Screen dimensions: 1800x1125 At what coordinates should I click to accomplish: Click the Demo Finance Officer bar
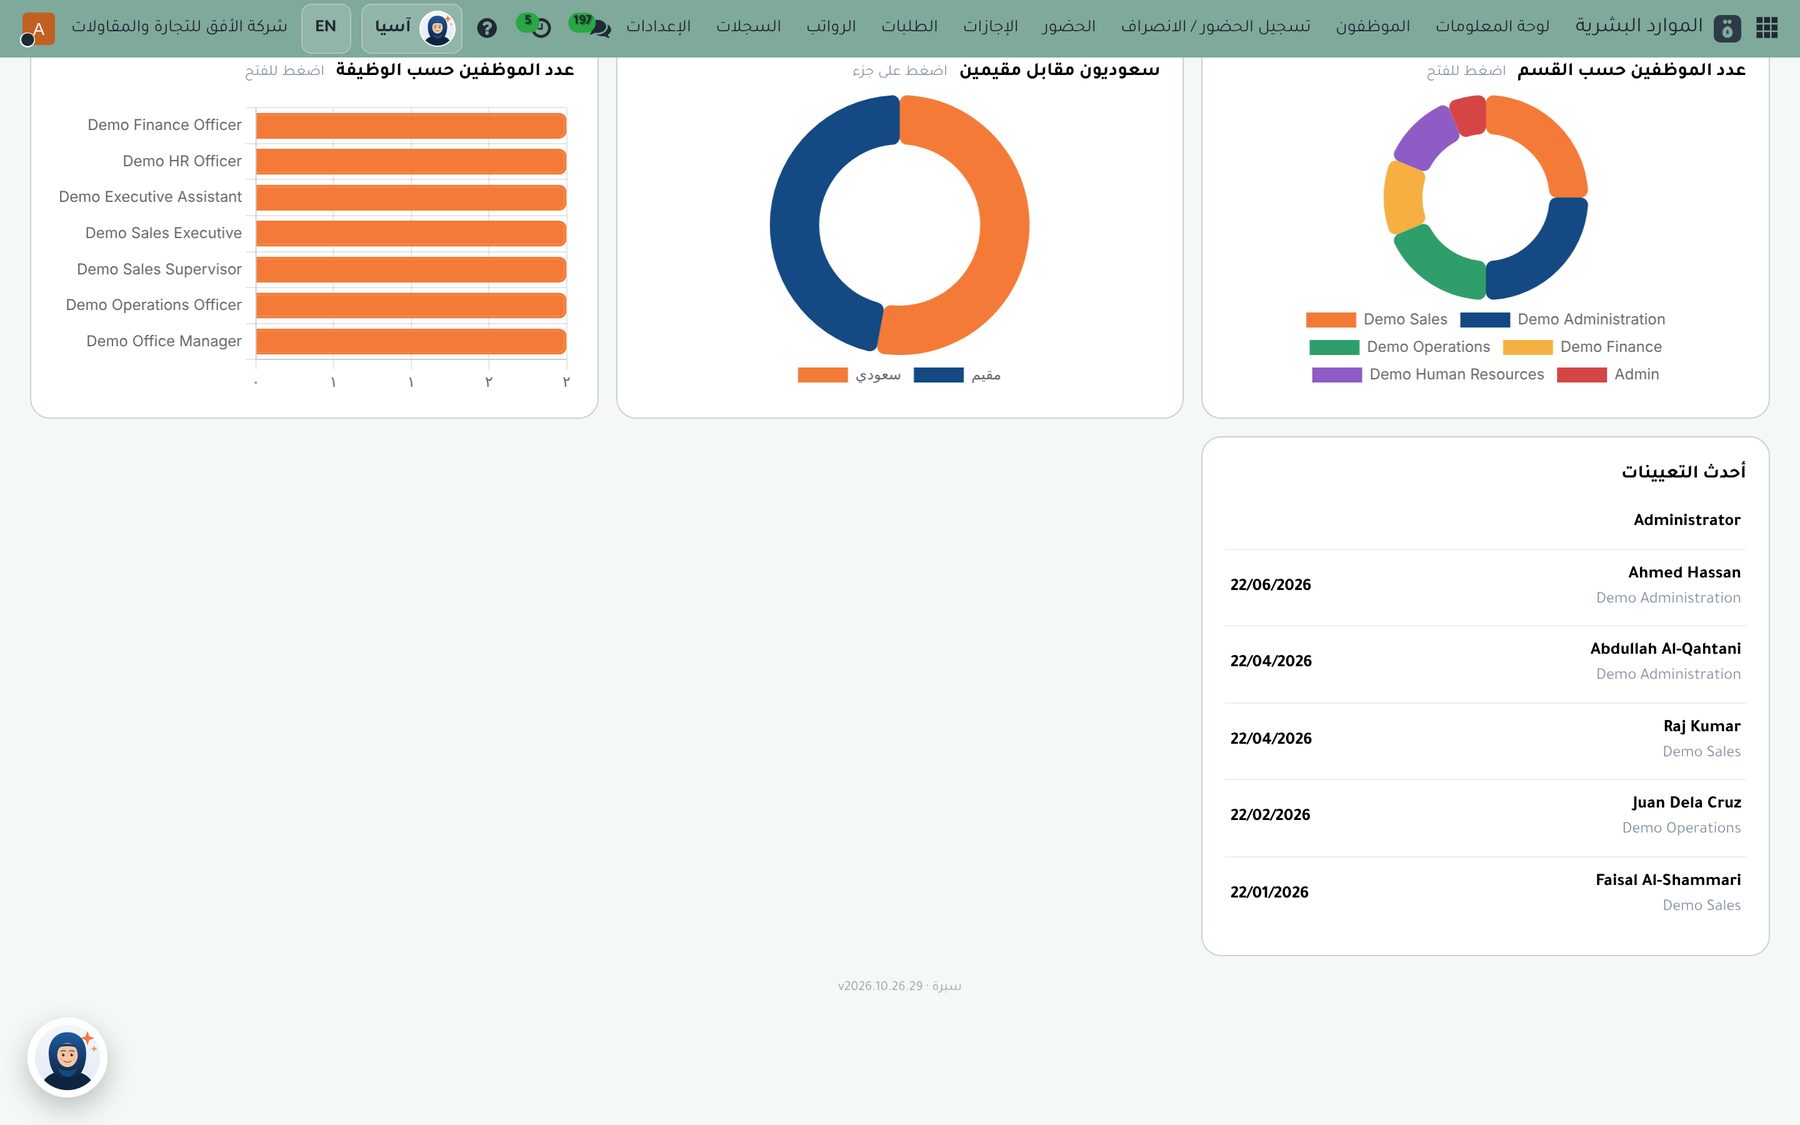411,126
